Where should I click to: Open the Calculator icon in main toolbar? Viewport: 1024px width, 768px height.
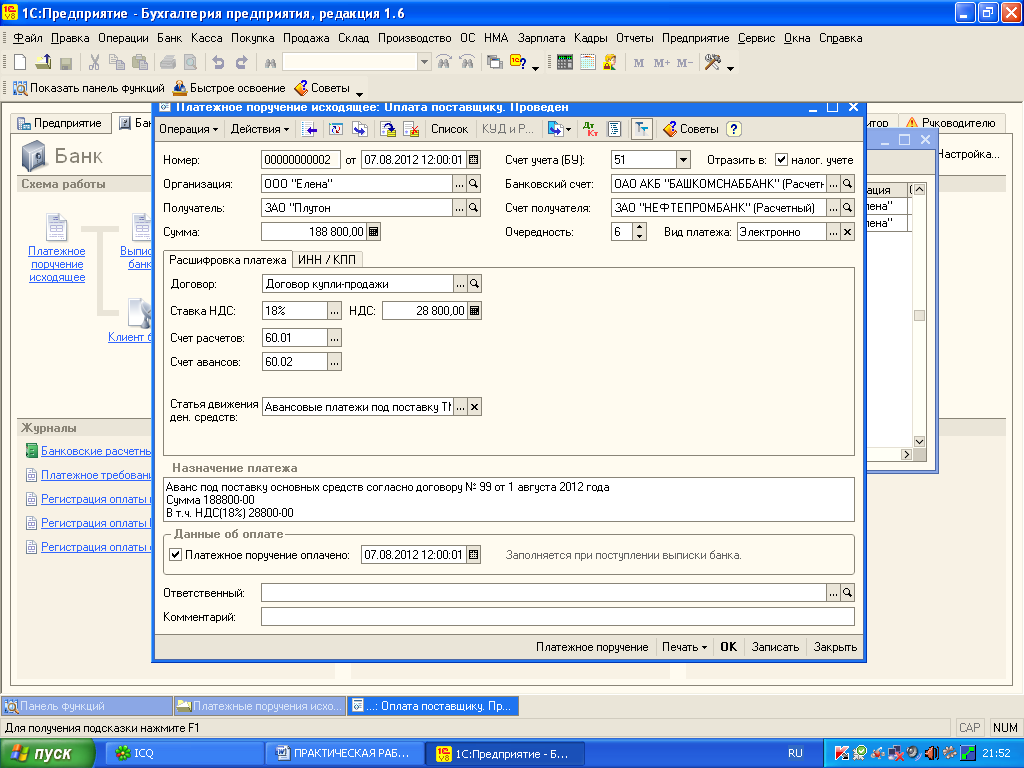565,62
